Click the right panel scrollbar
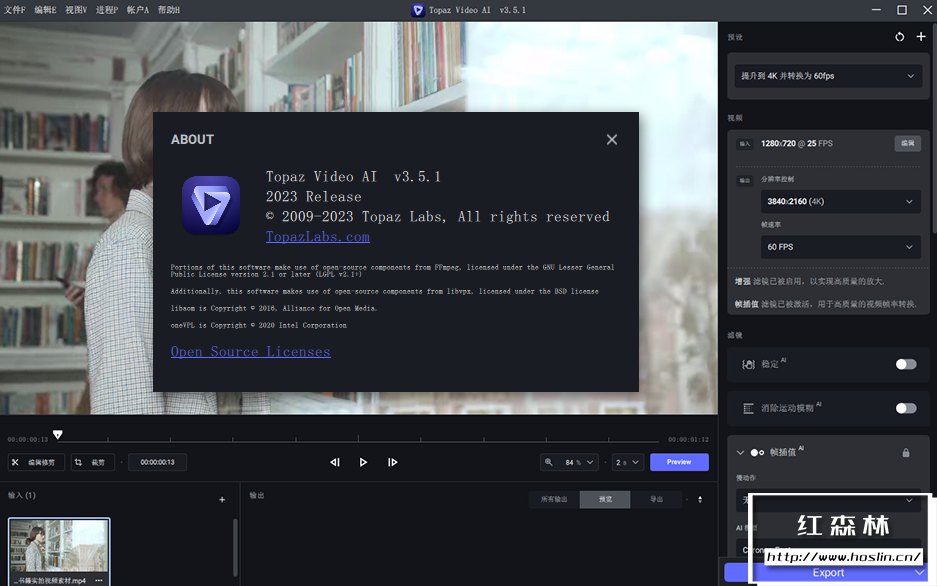937x586 pixels. [934, 128]
